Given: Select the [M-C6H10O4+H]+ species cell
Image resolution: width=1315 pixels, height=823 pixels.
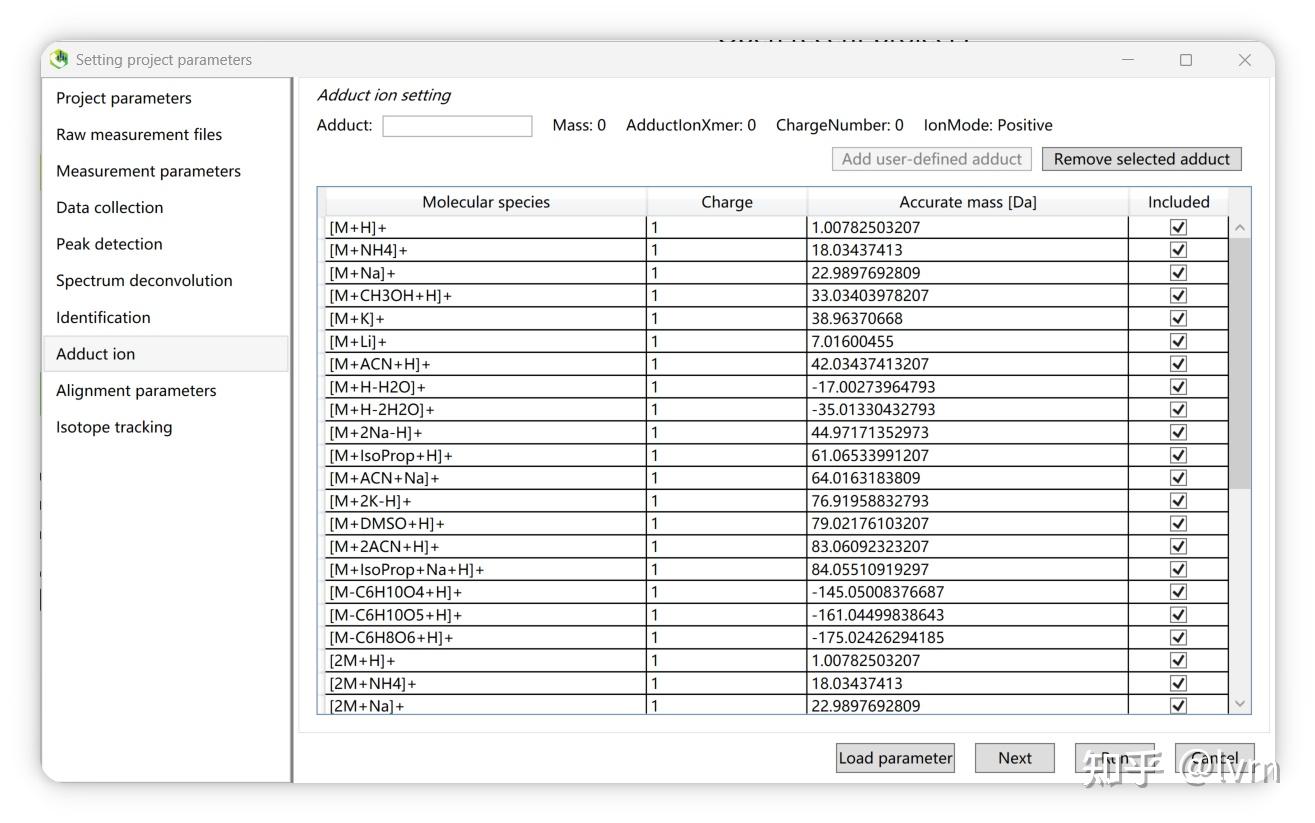Looking at the screenshot, I should pyautogui.click(x=486, y=592).
